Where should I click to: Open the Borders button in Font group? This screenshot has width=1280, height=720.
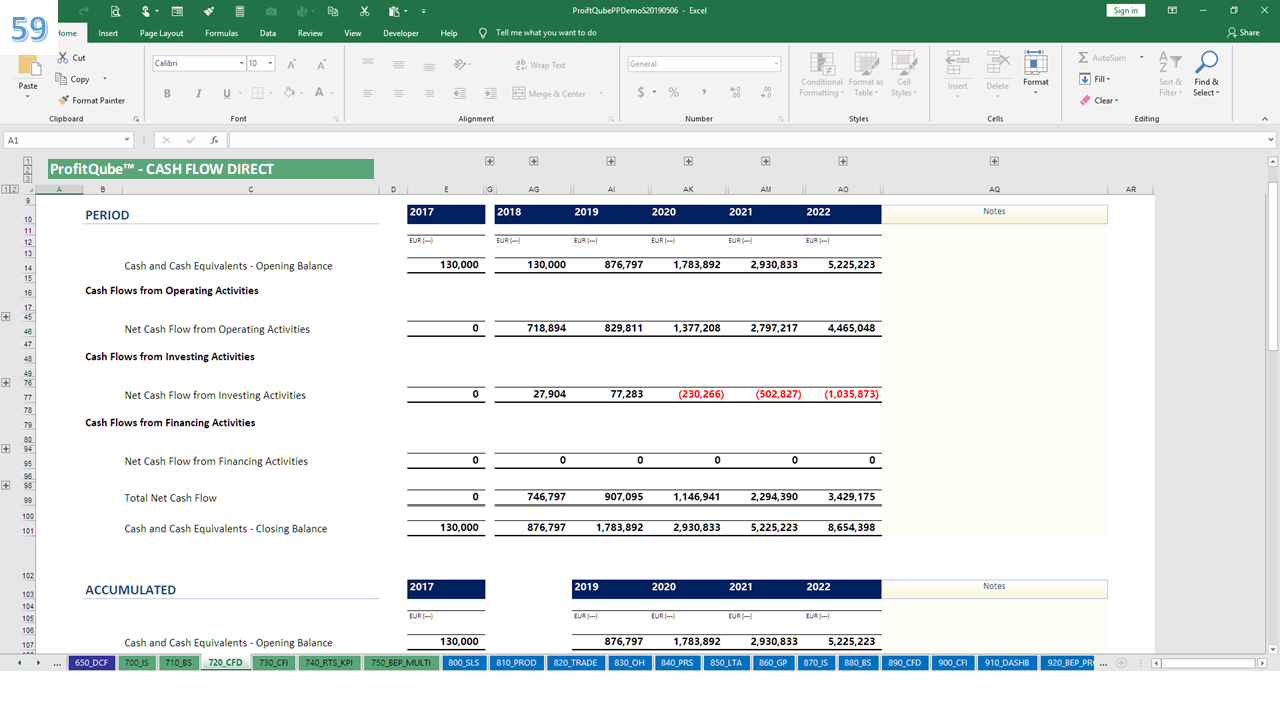pyautogui.click(x=257, y=93)
